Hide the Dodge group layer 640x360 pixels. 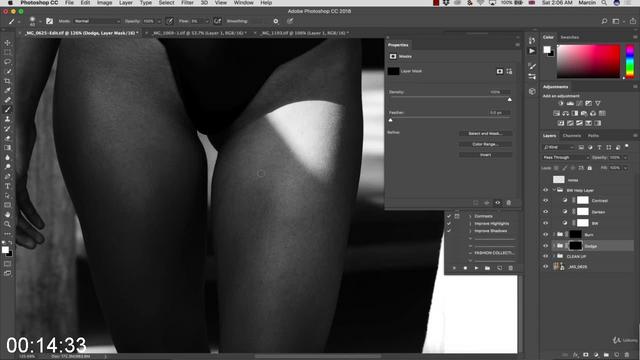(x=546, y=246)
